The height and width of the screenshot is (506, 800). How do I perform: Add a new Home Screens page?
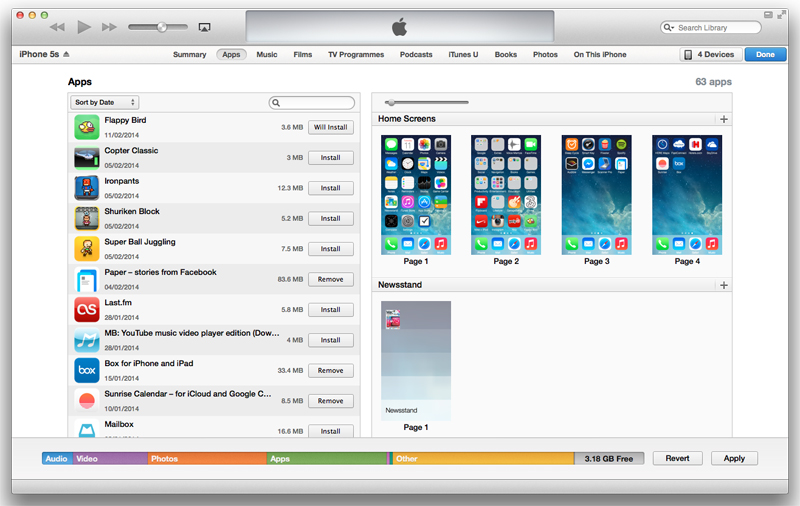coord(723,119)
